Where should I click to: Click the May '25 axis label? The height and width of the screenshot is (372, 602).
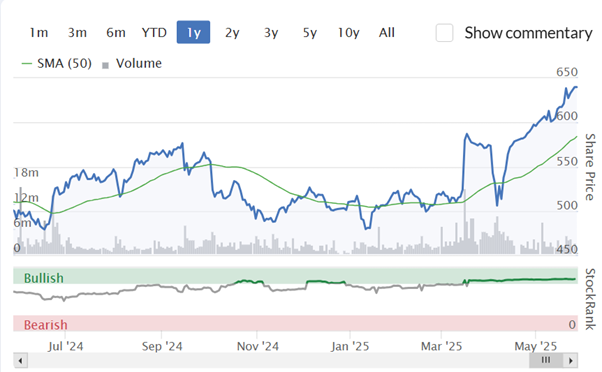point(536,346)
